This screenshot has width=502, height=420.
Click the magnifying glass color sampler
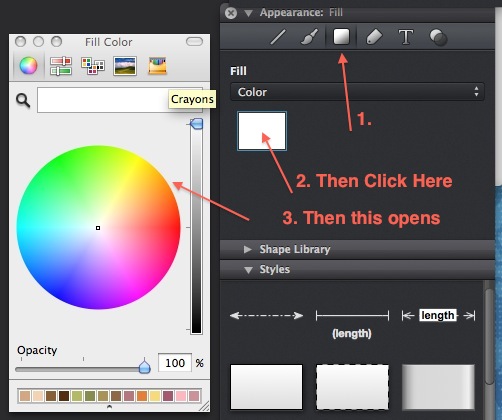click(23, 100)
